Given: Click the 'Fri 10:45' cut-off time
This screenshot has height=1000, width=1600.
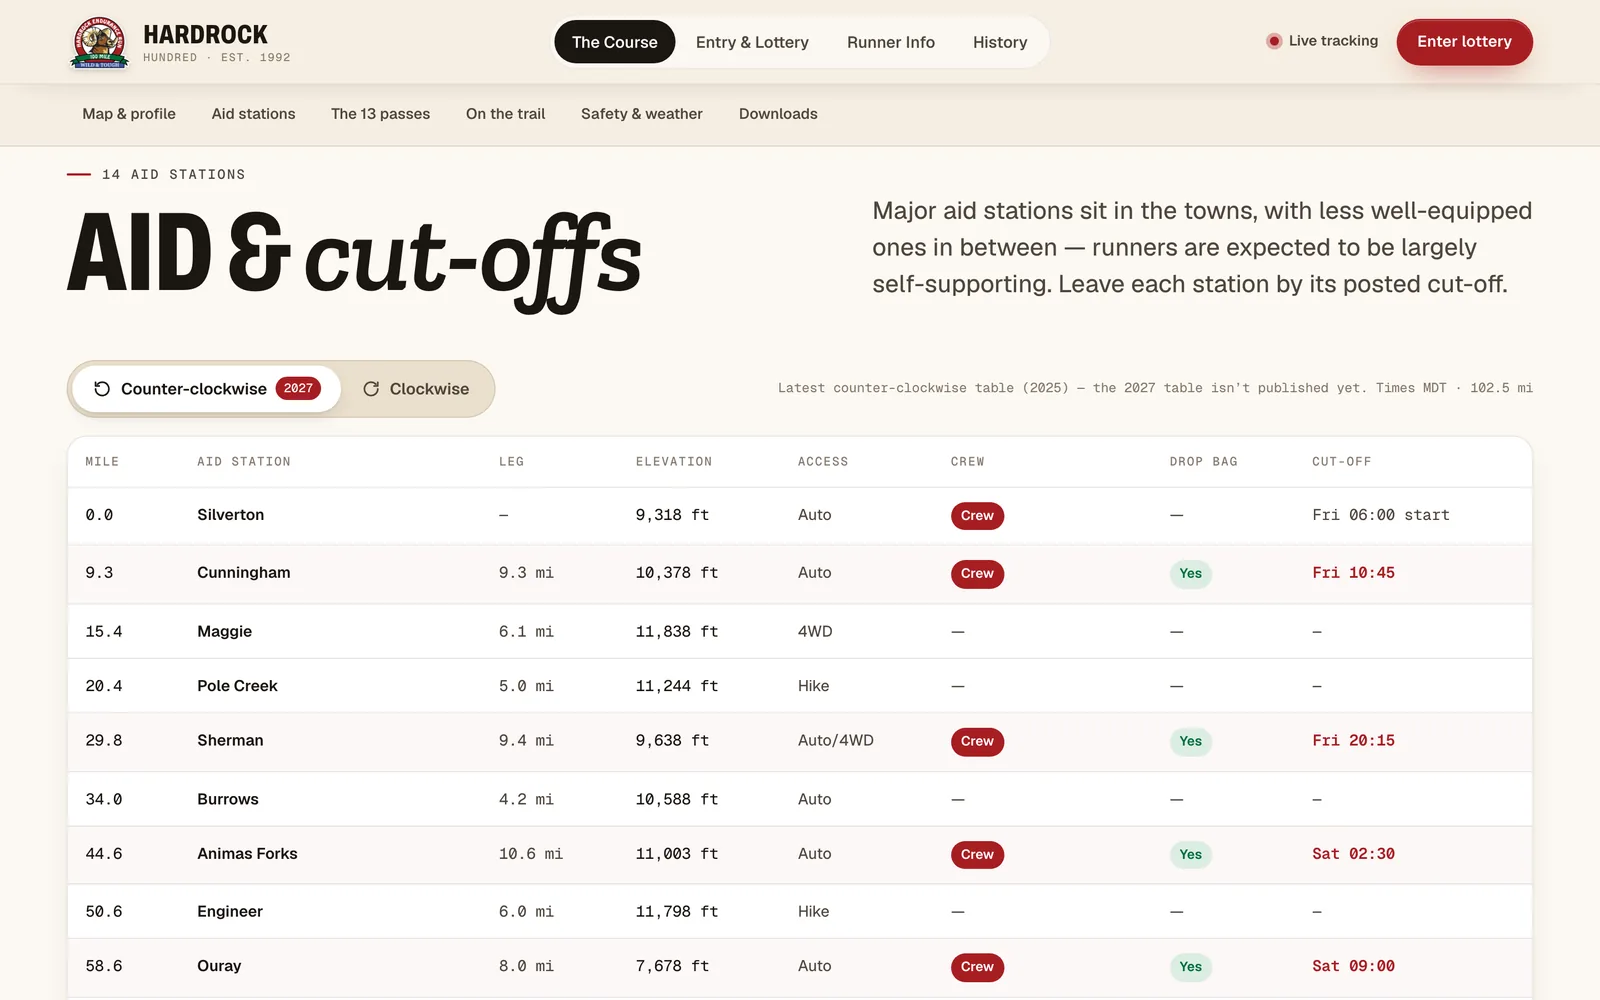Looking at the screenshot, I should [x=1353, y=573].
